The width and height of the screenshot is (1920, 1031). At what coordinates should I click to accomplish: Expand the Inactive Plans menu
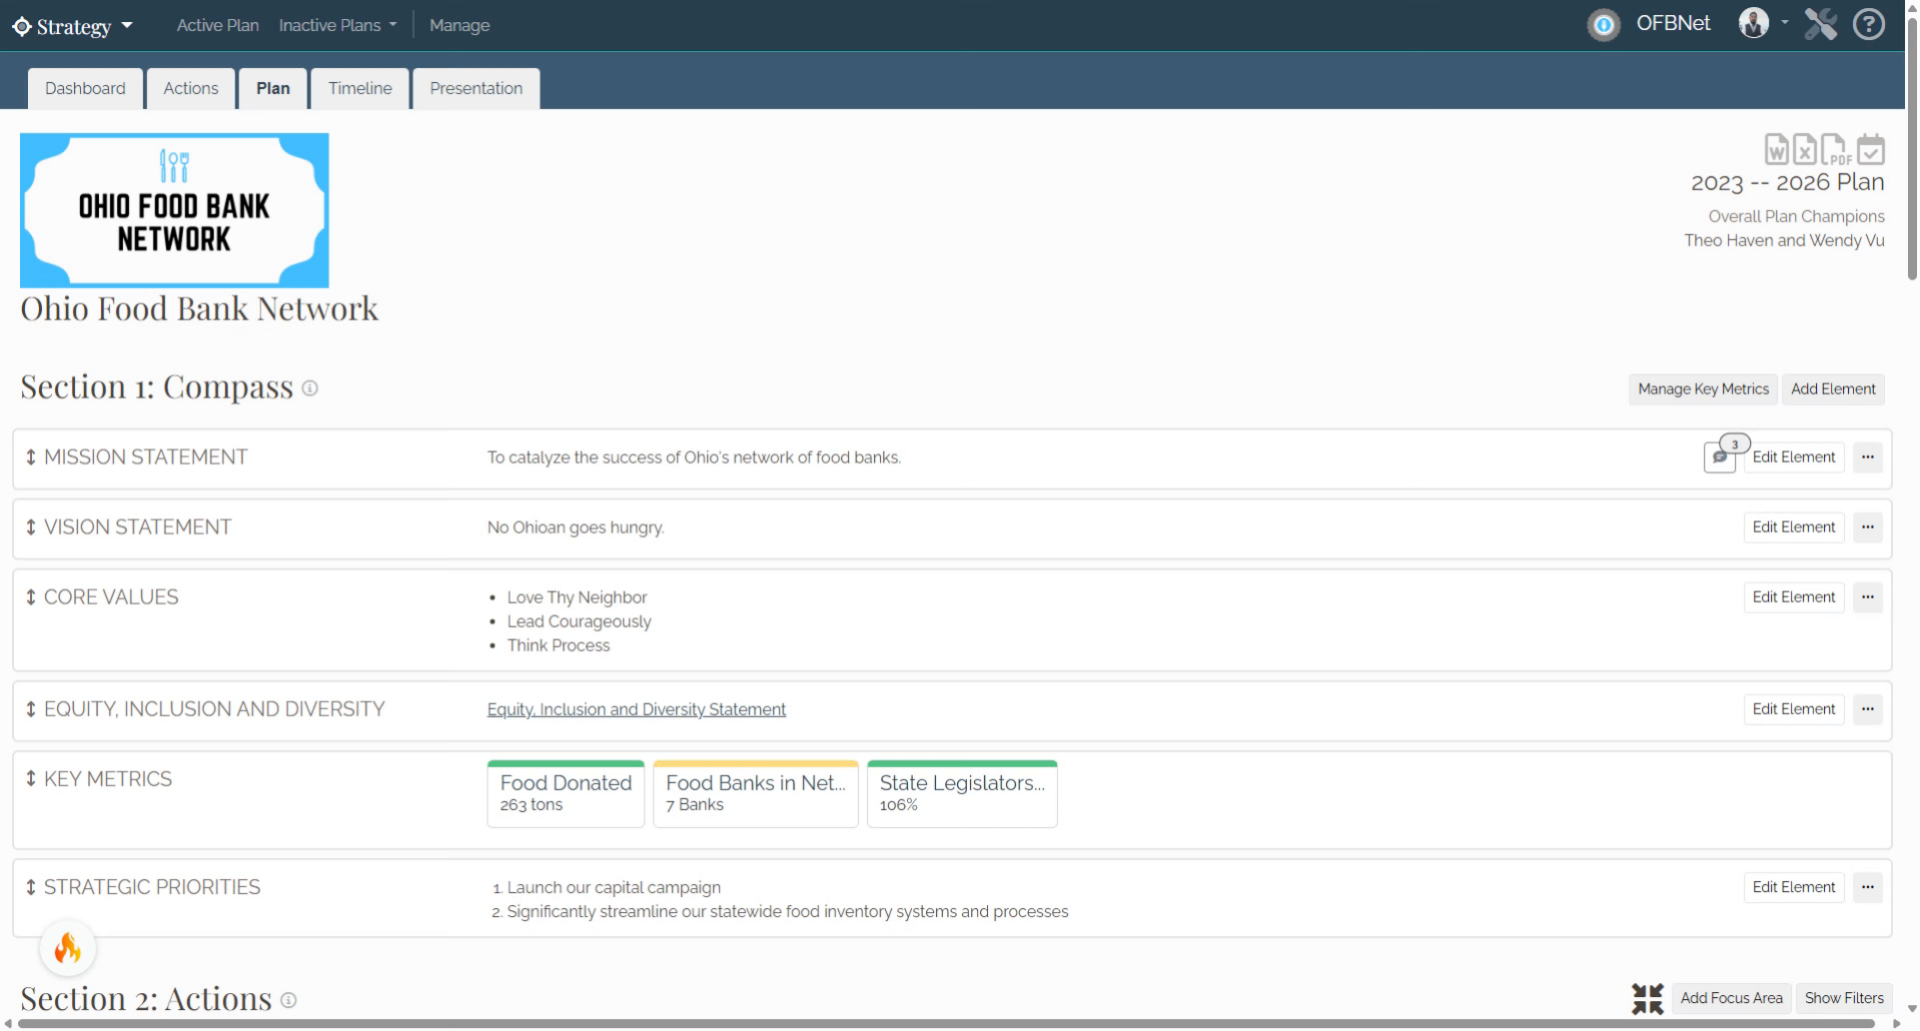[x=338, y=25]
